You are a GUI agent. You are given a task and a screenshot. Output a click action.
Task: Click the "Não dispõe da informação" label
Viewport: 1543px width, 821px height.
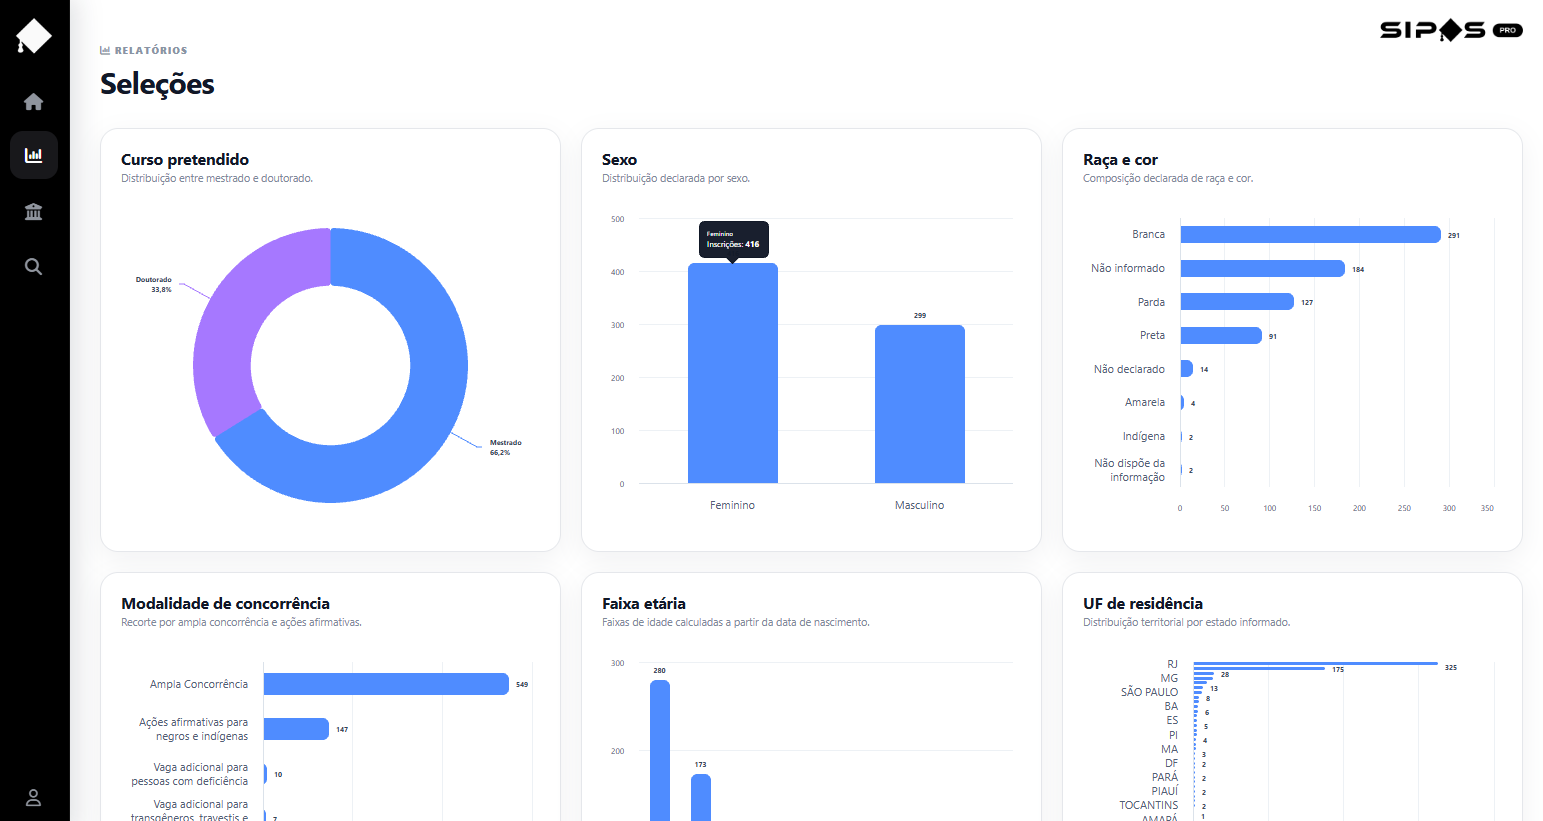click(1130, 470)
